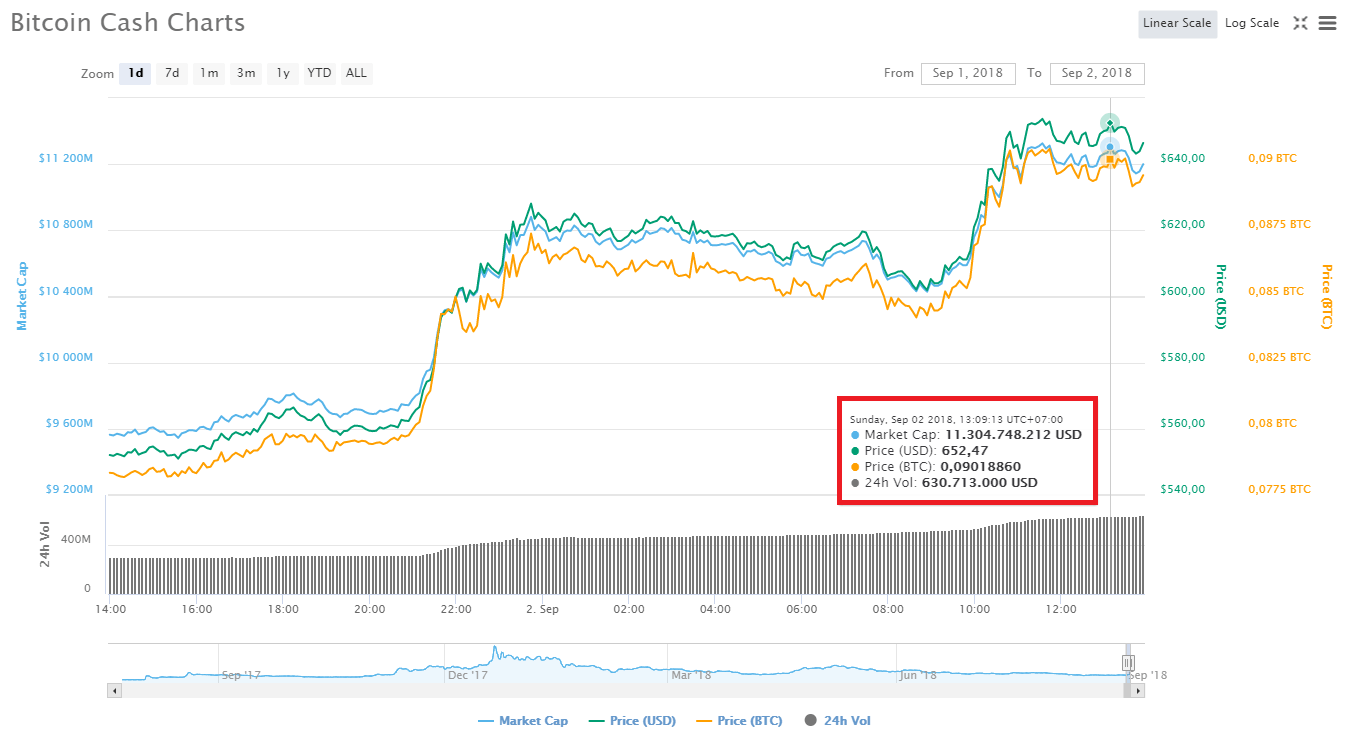Click the Mar '18 navigator label

[691, 675]
